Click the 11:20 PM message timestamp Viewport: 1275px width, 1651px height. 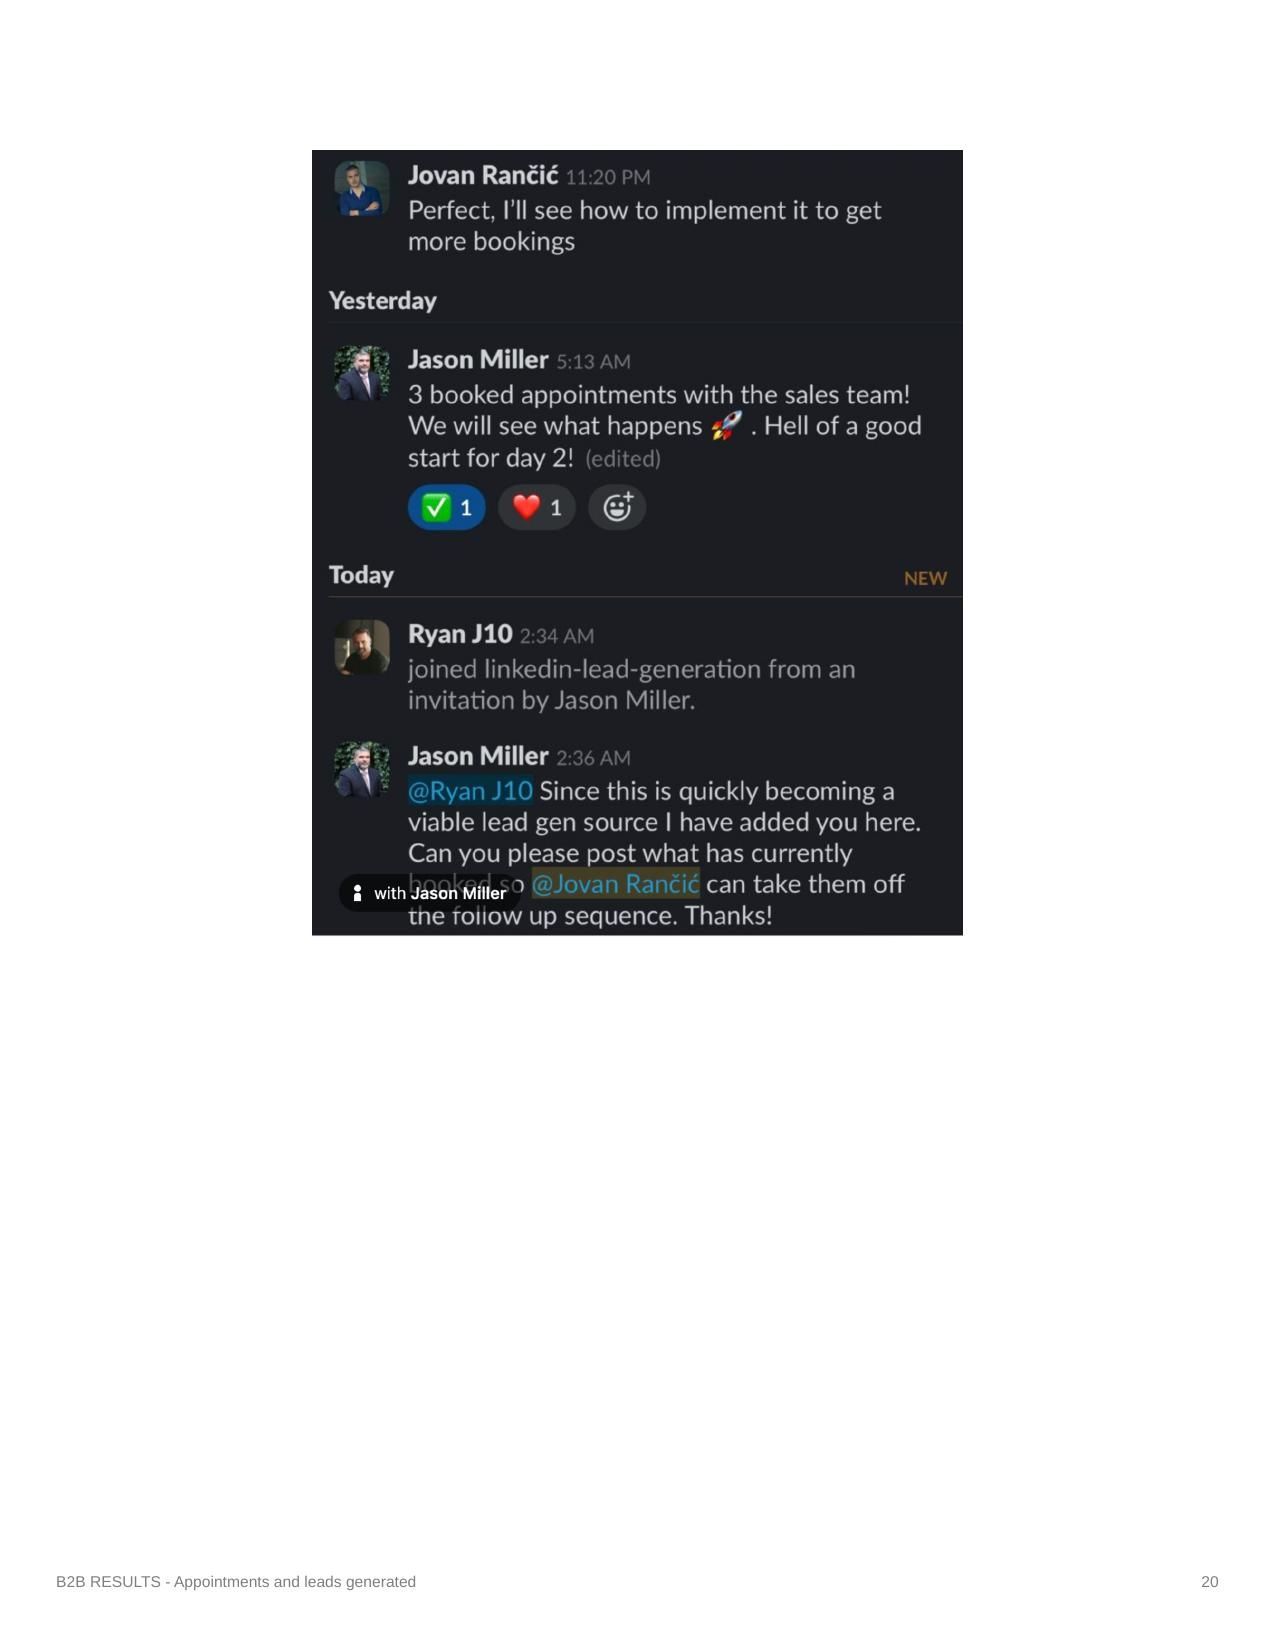(x=608, y=177)
